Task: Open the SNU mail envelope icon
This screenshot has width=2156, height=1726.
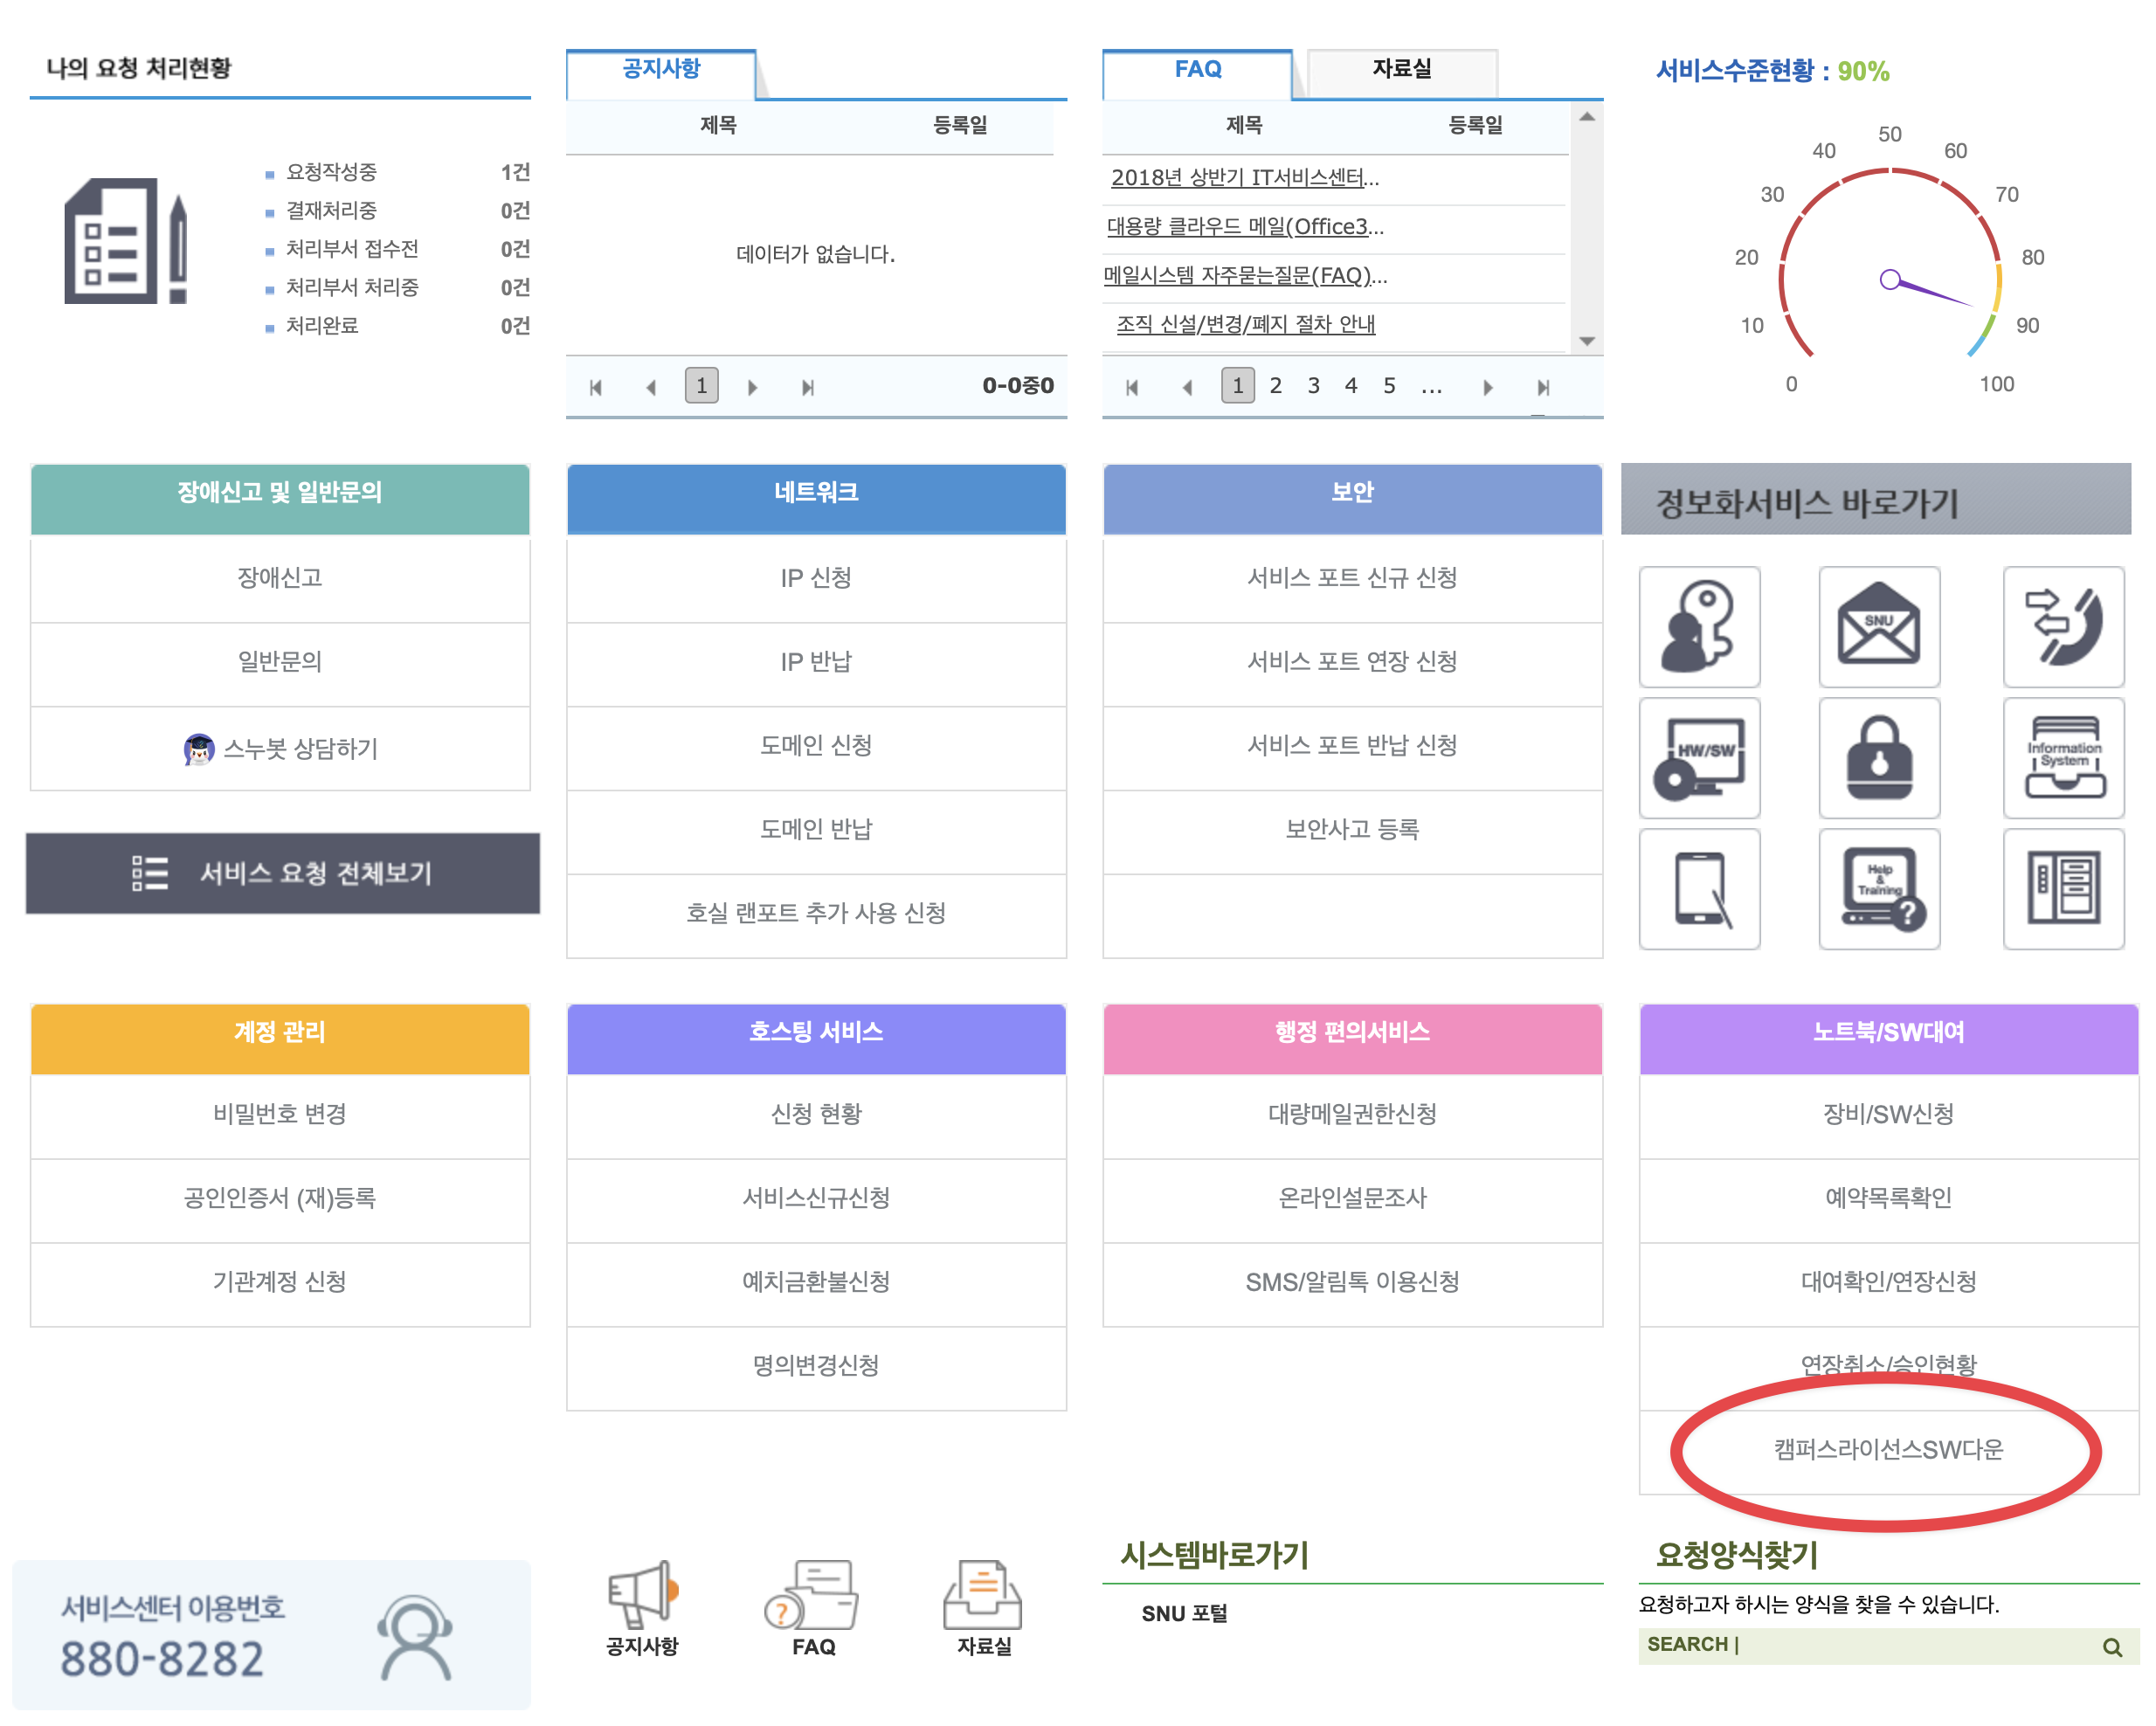Action: click(1879, 627)
